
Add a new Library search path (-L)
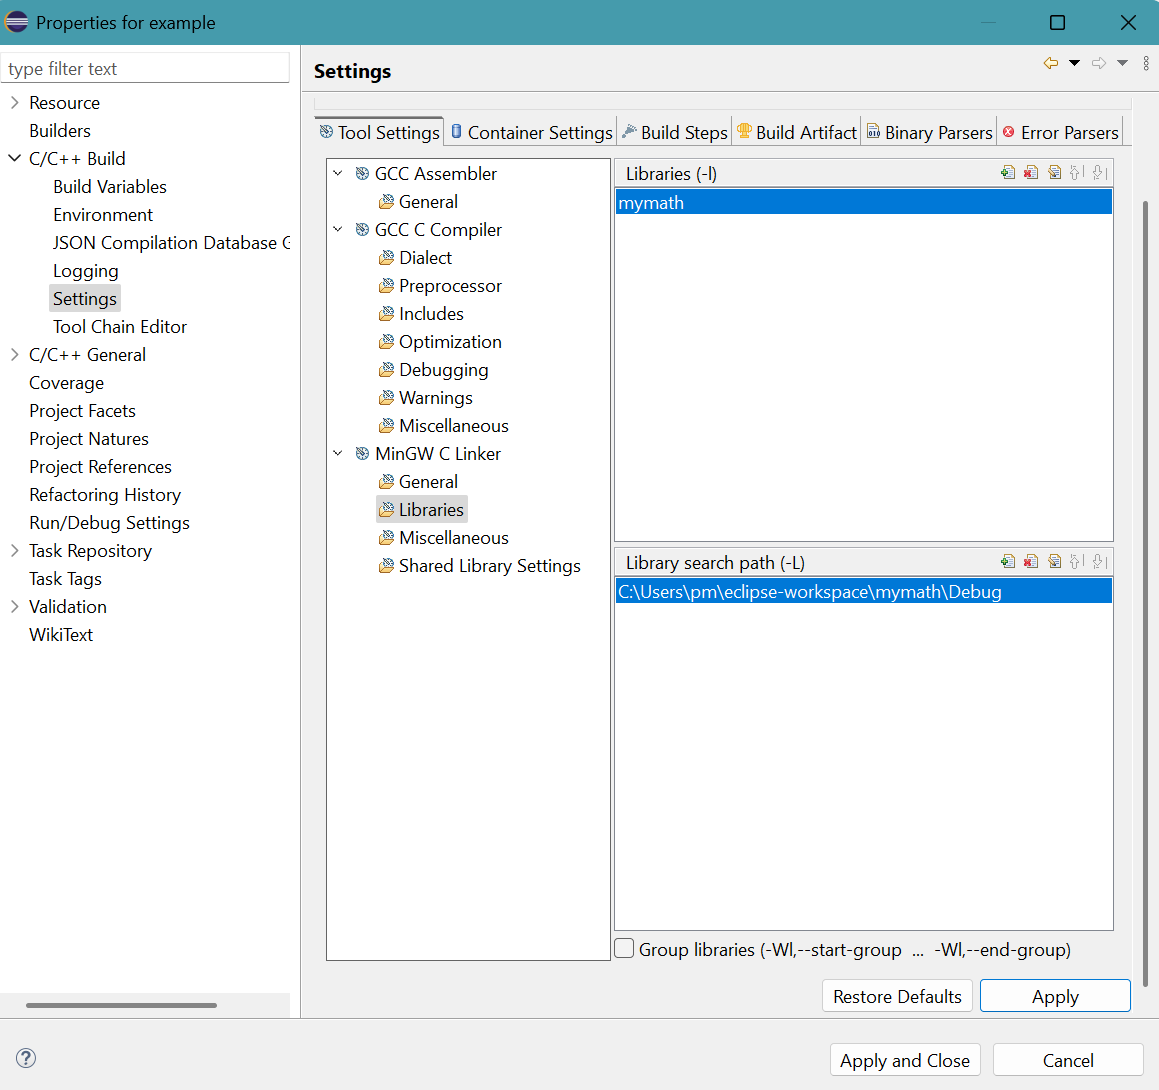(x=1008, y=562)
